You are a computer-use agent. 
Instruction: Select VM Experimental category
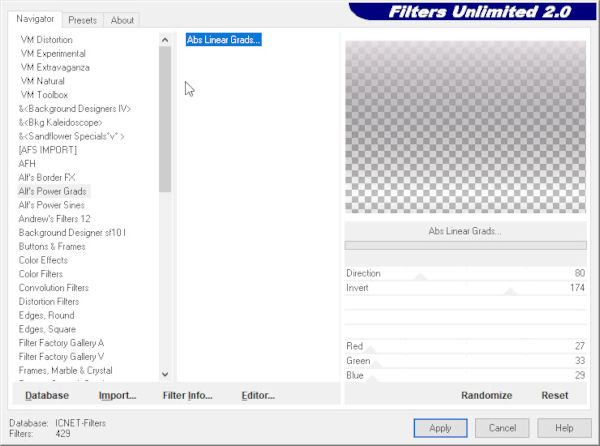click(x=53, y=54)
